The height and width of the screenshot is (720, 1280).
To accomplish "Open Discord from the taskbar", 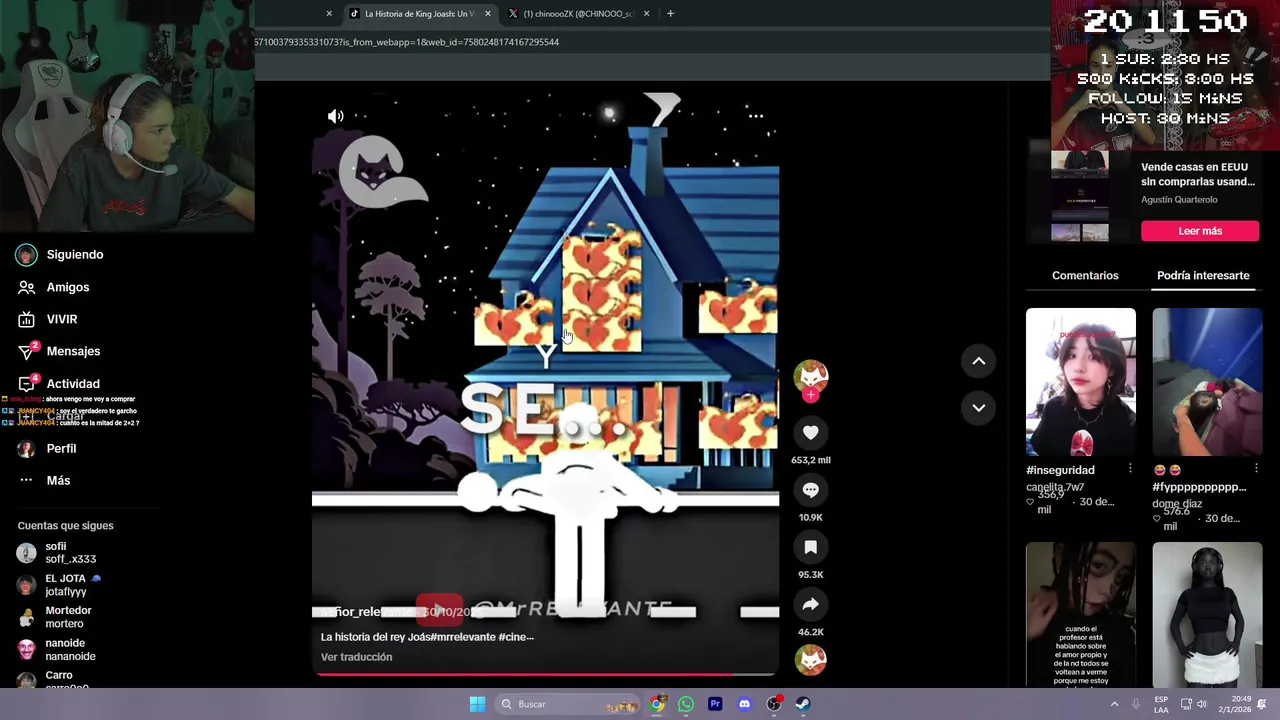I will (744, 704).
